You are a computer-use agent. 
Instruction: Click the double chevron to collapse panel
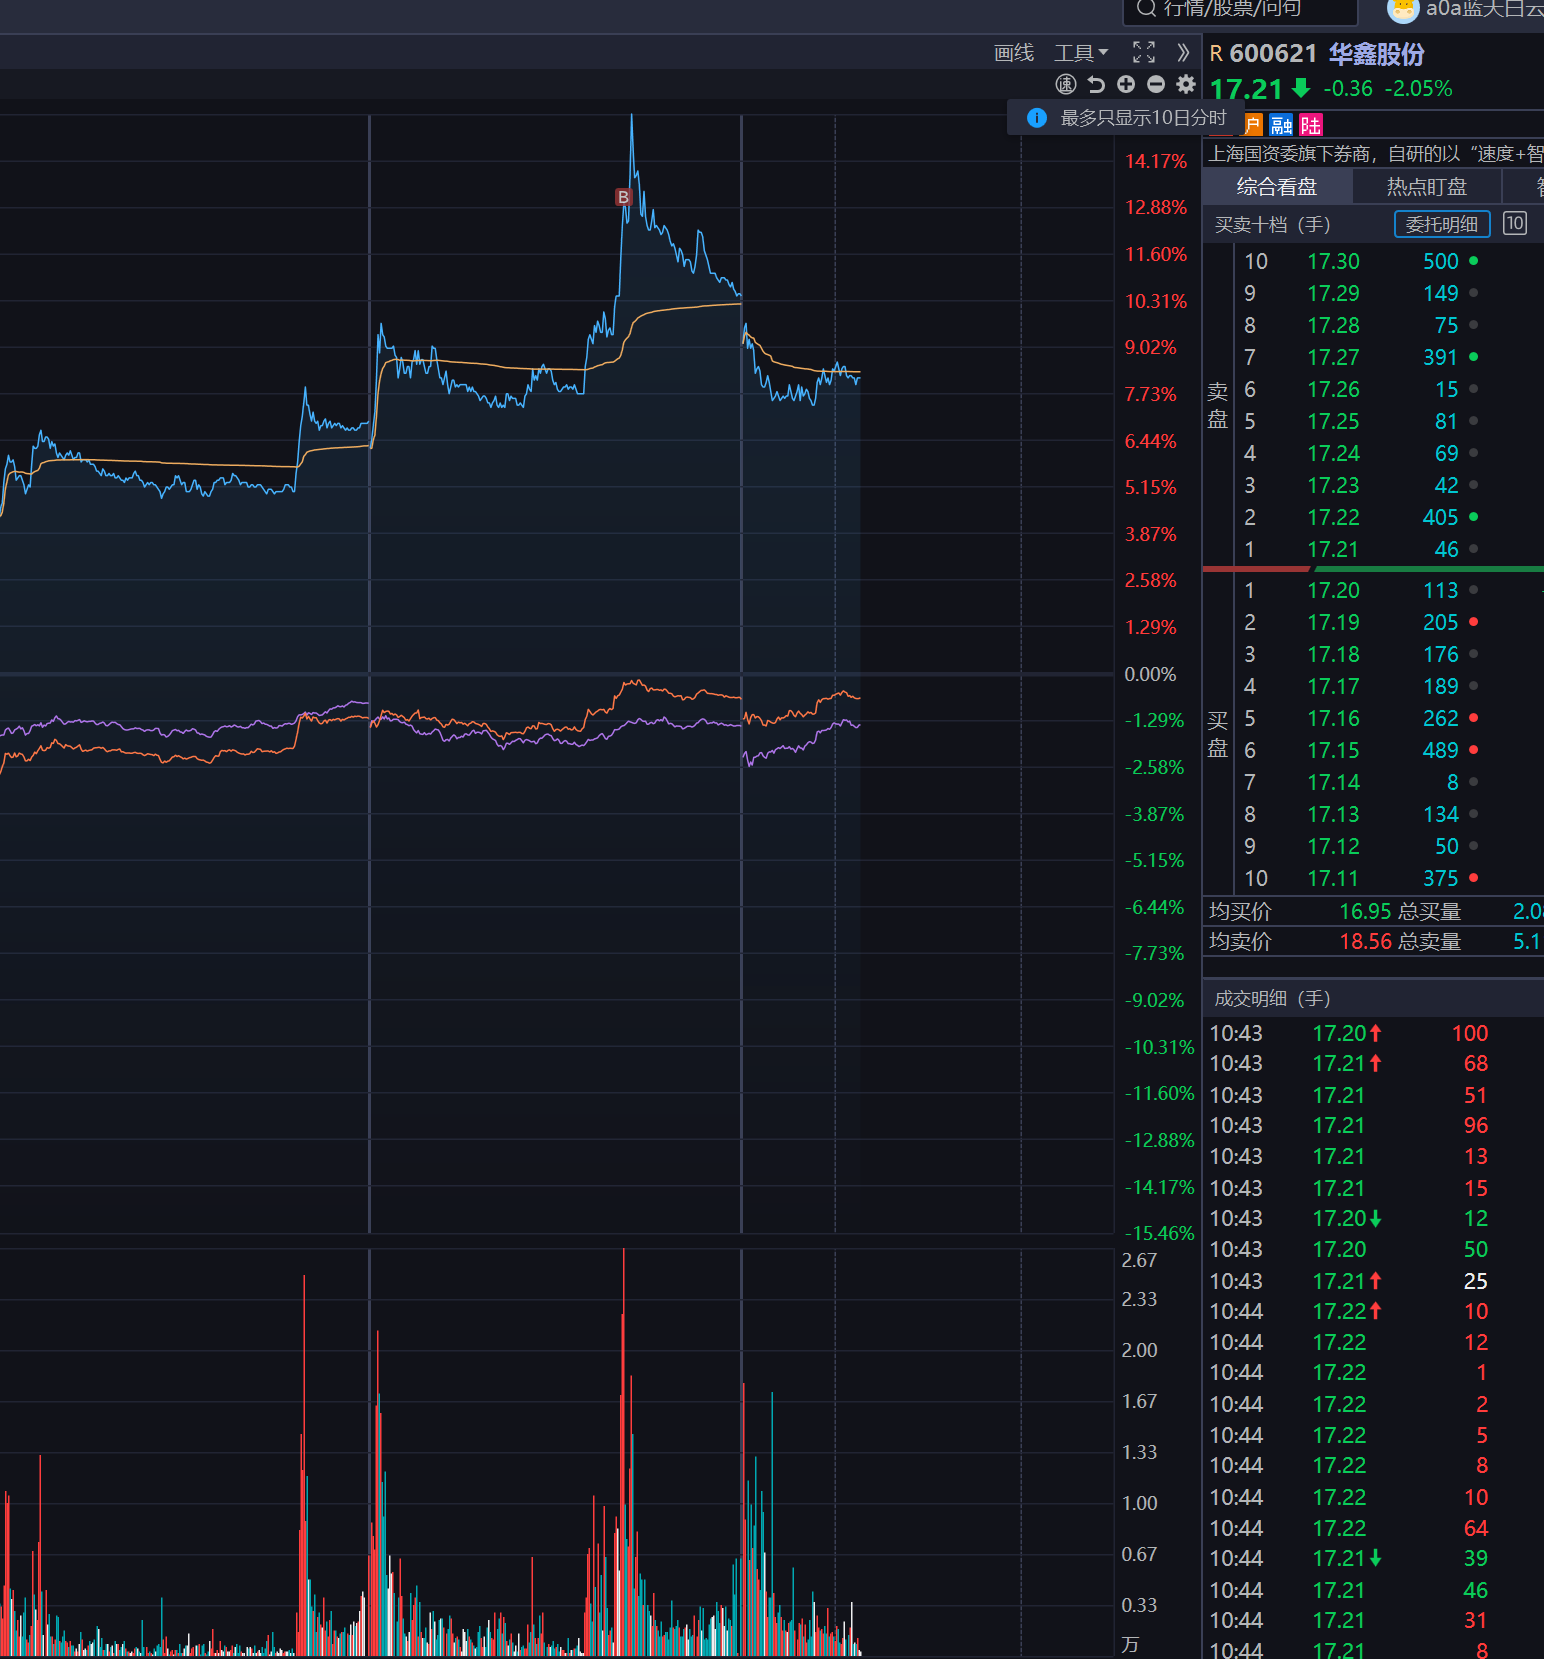click(x=1183, y=53)
